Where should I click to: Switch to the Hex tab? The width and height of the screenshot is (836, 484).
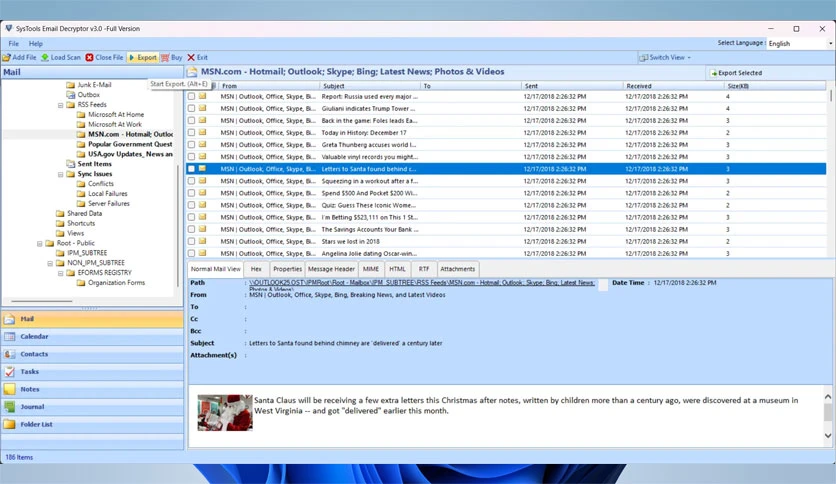tap(256, 269)
